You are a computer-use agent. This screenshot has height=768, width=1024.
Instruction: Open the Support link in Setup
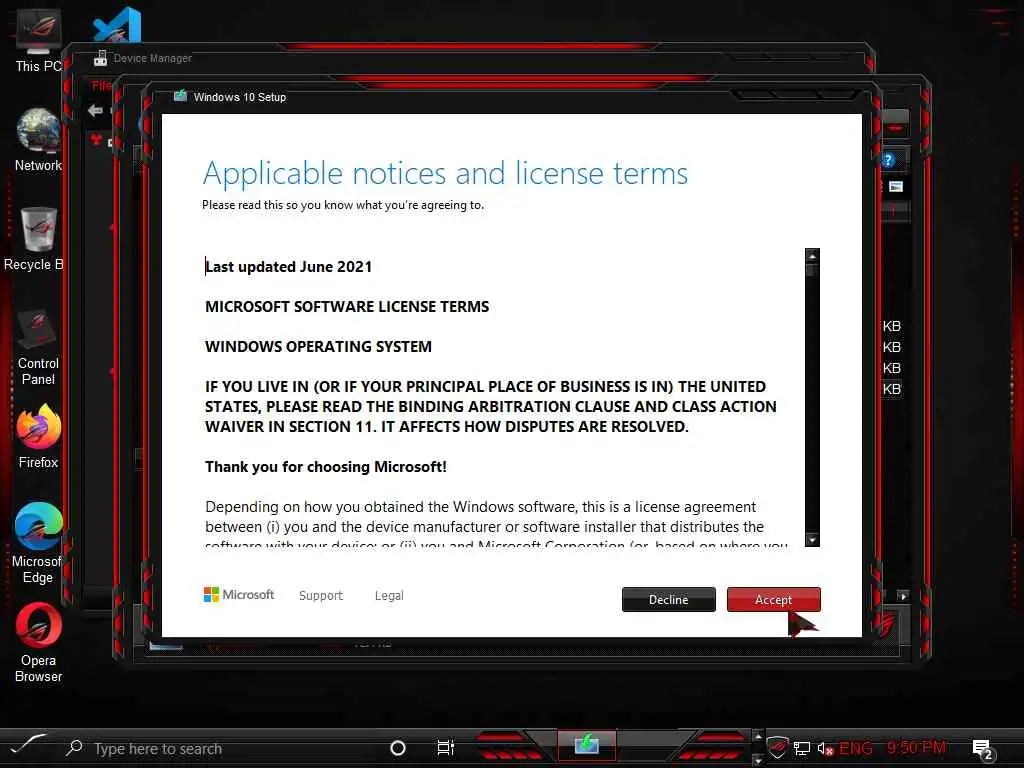321,596
